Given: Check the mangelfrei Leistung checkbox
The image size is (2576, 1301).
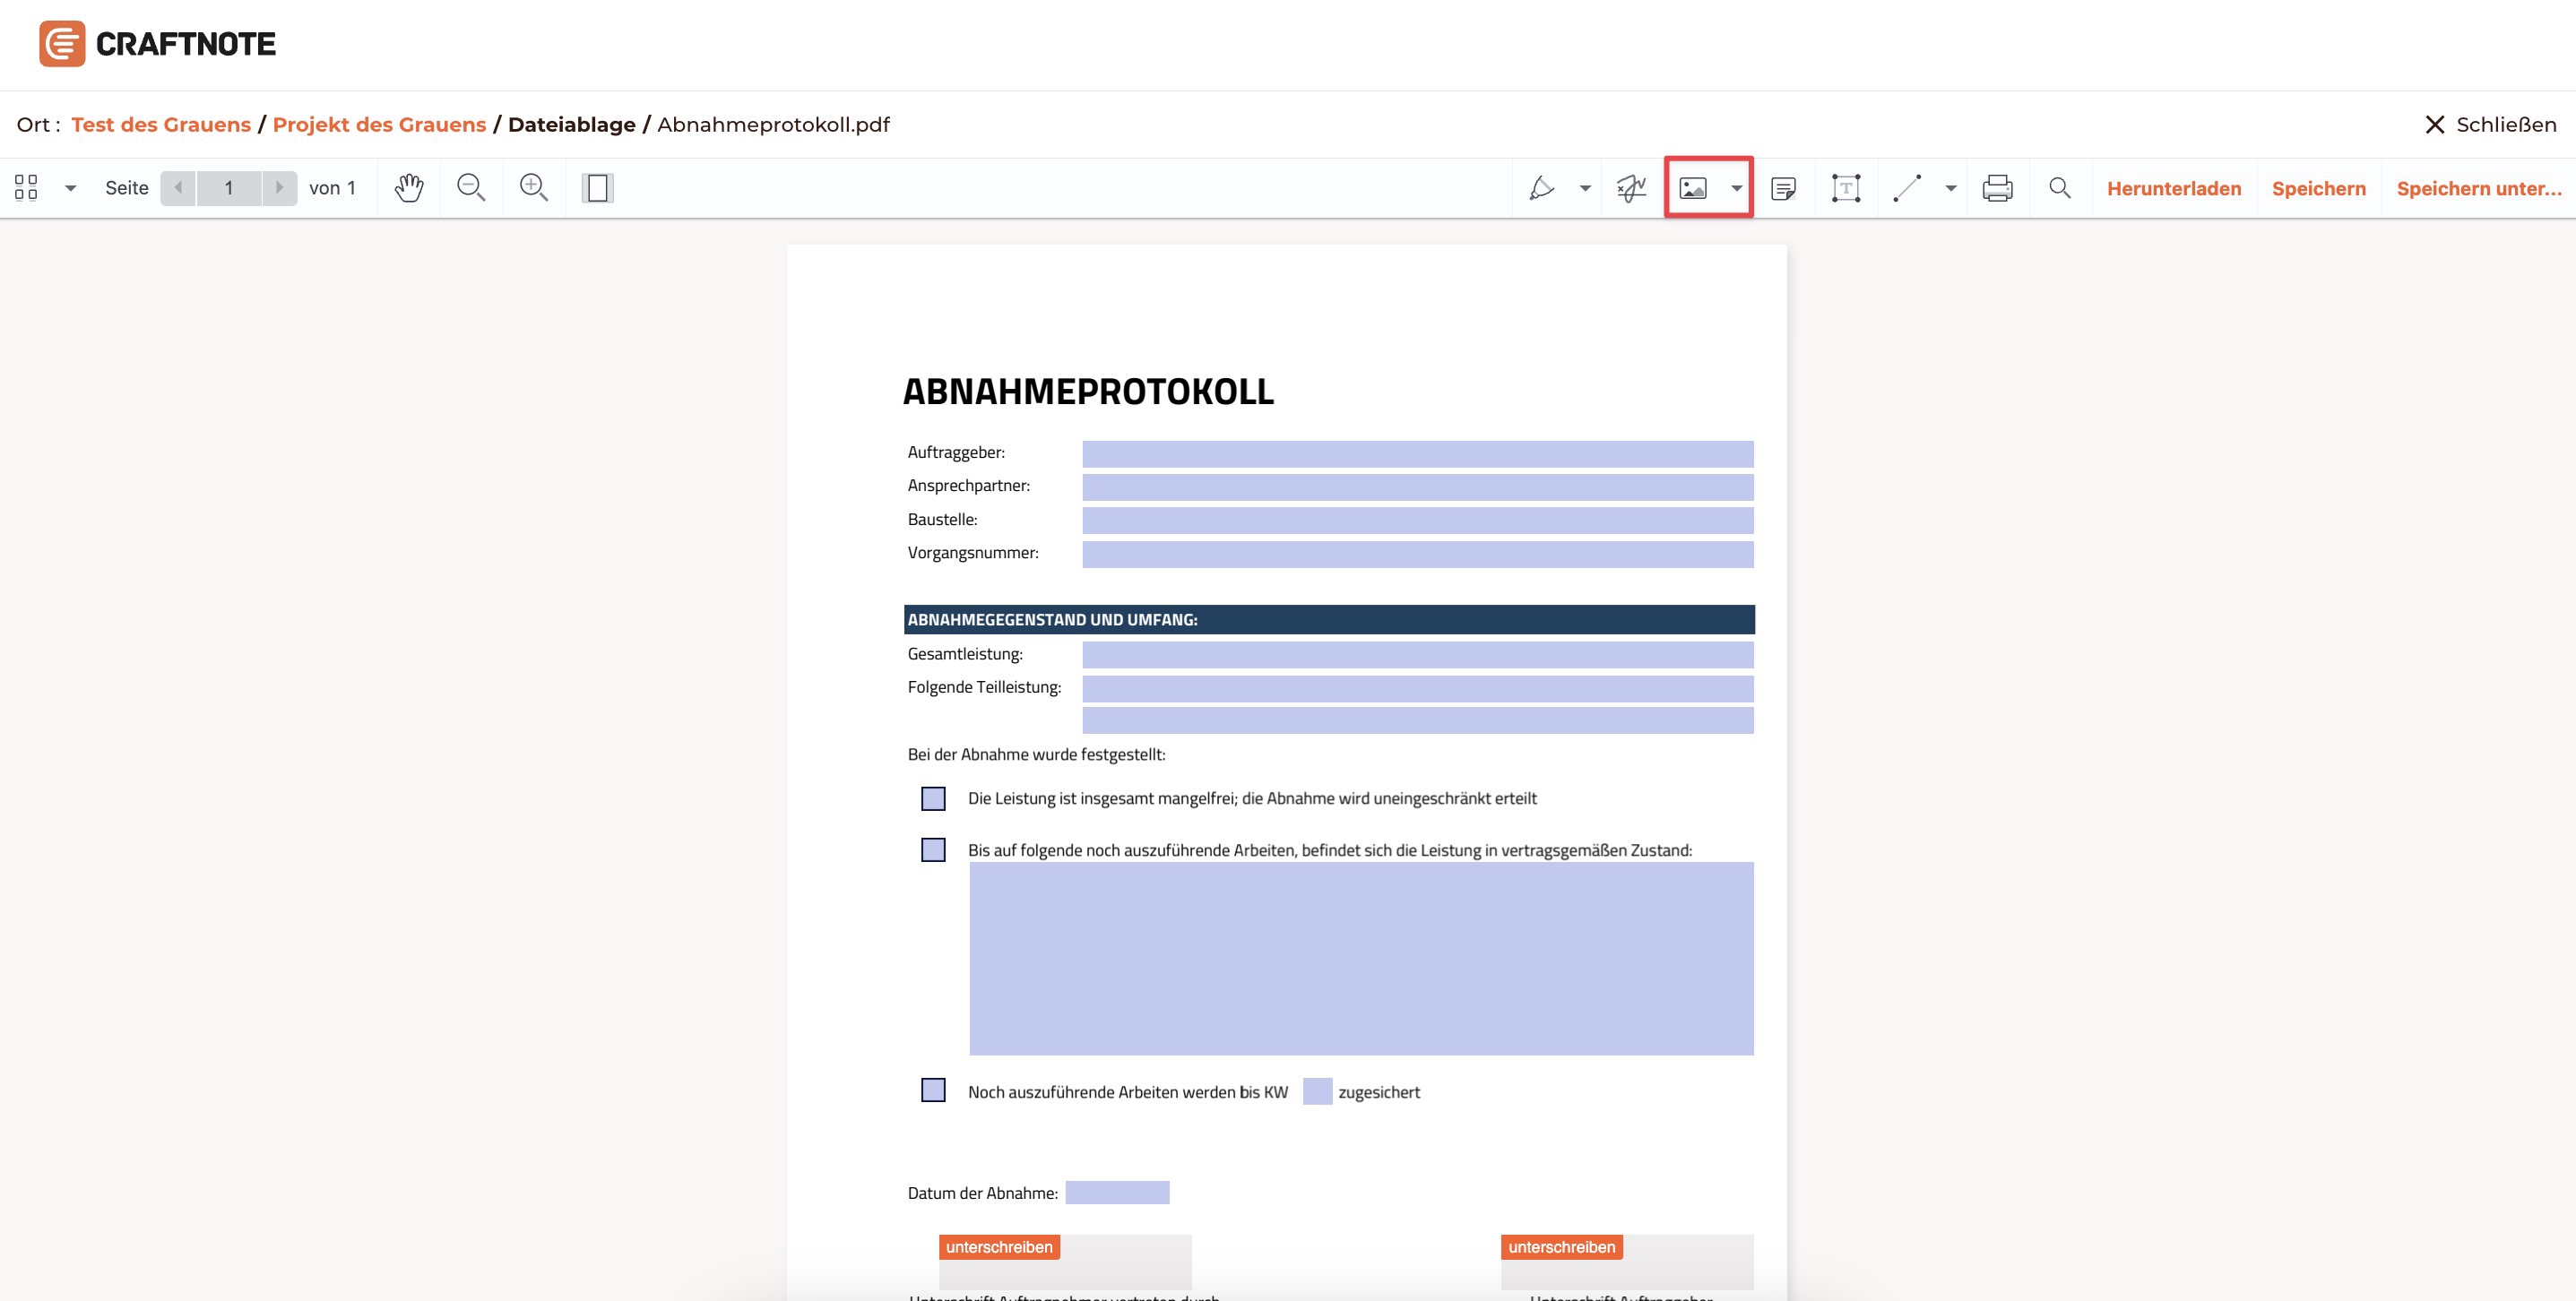Looking at the screenshot, I should 933,798.
